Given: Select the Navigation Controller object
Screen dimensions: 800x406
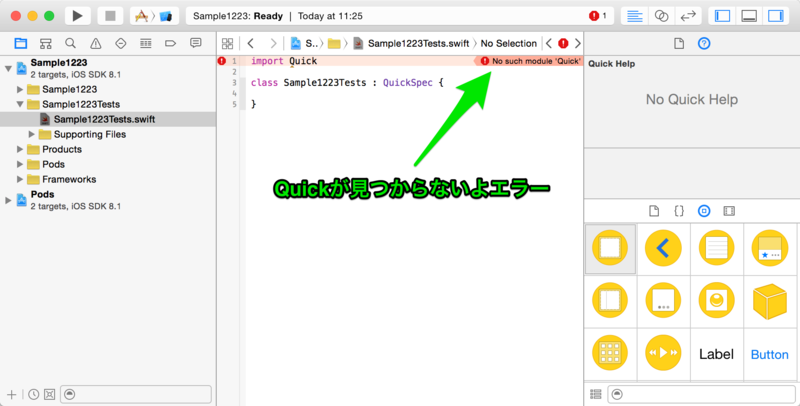Looking at the screenshot, I should pyautogui.click(x=663, y=248).
